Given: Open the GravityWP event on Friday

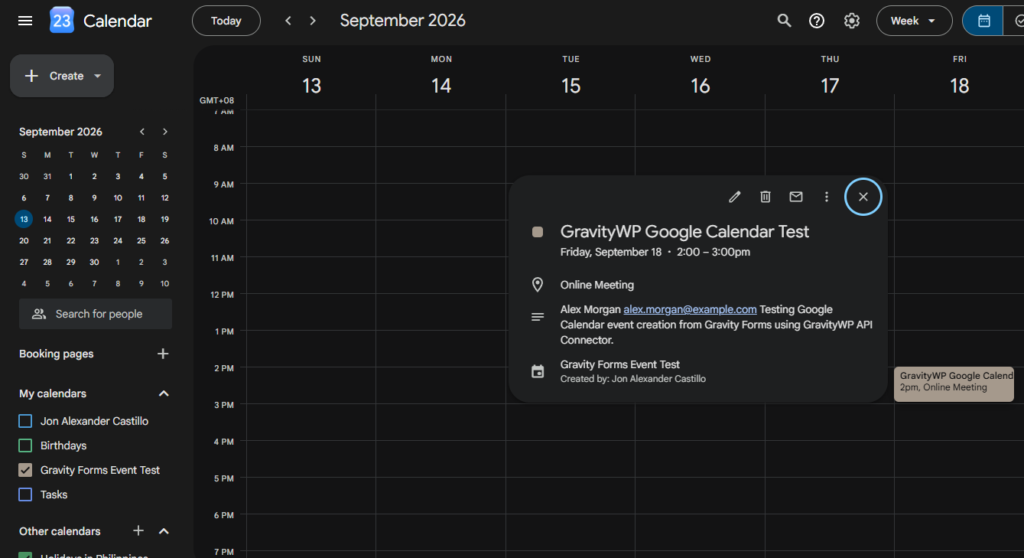Looking at the screenshot, I should click(x=953, y=384).
